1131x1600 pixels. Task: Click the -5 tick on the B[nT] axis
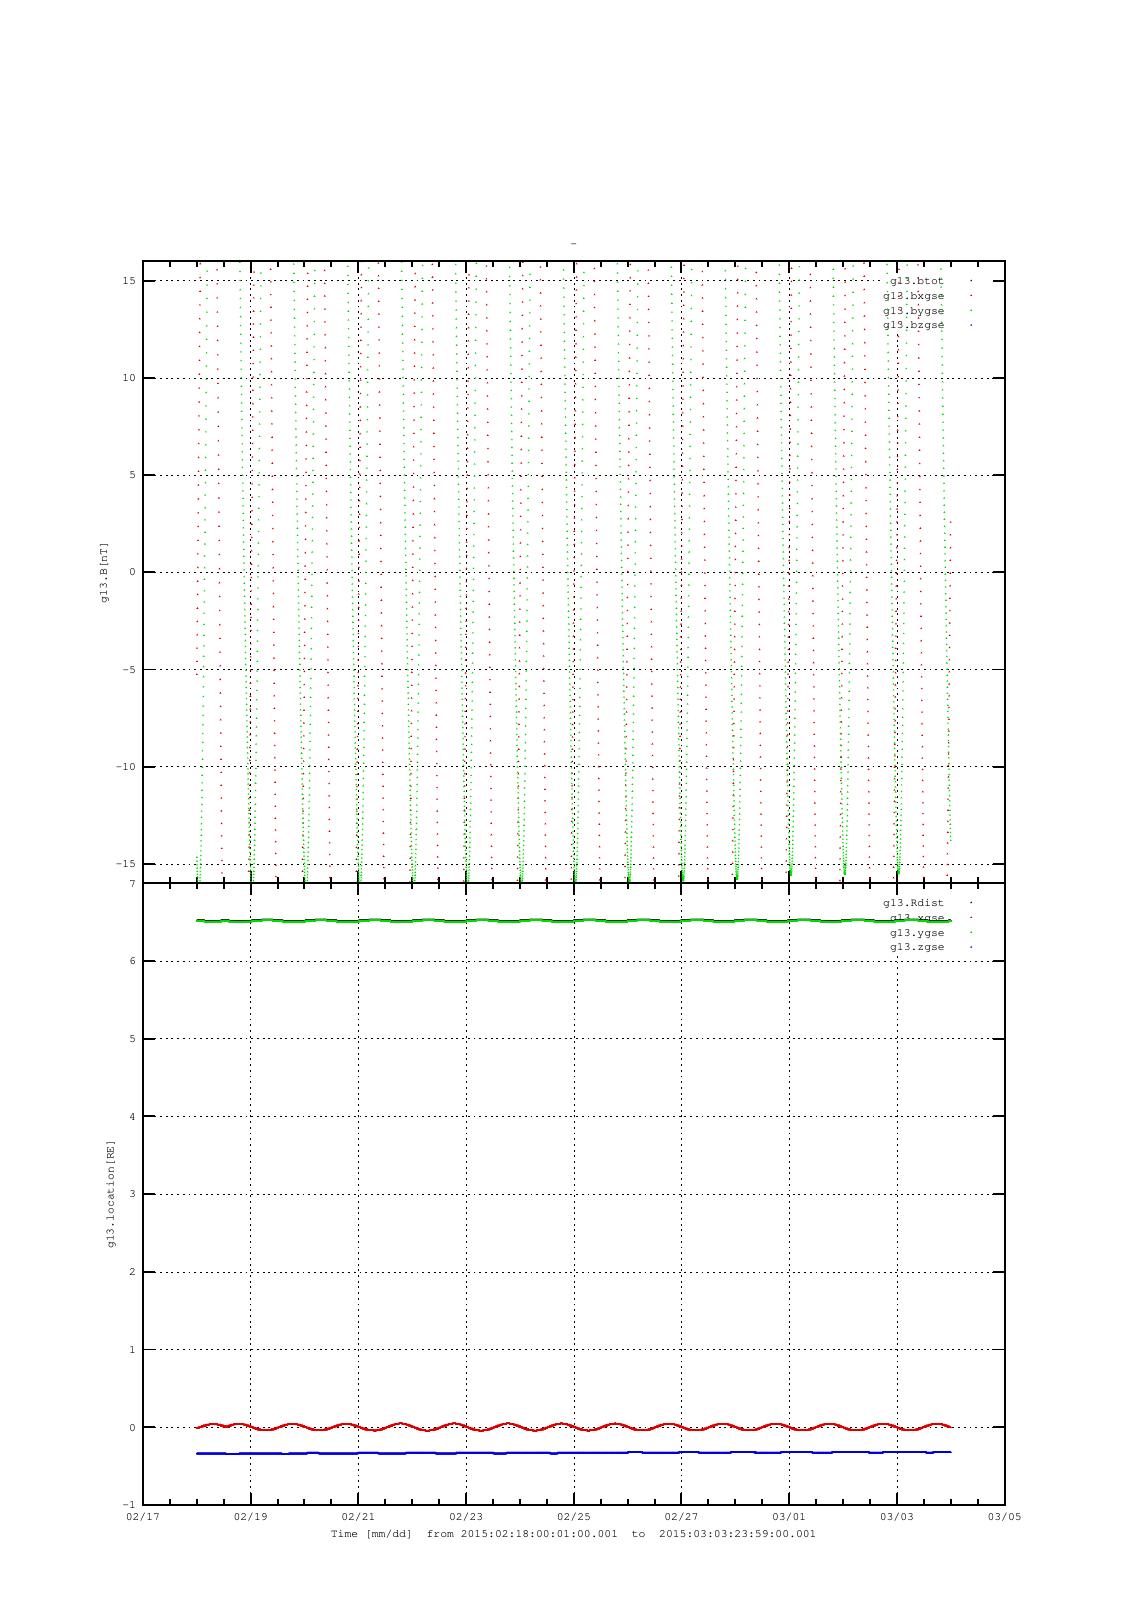pyautogui.click(x=128, y=670)
